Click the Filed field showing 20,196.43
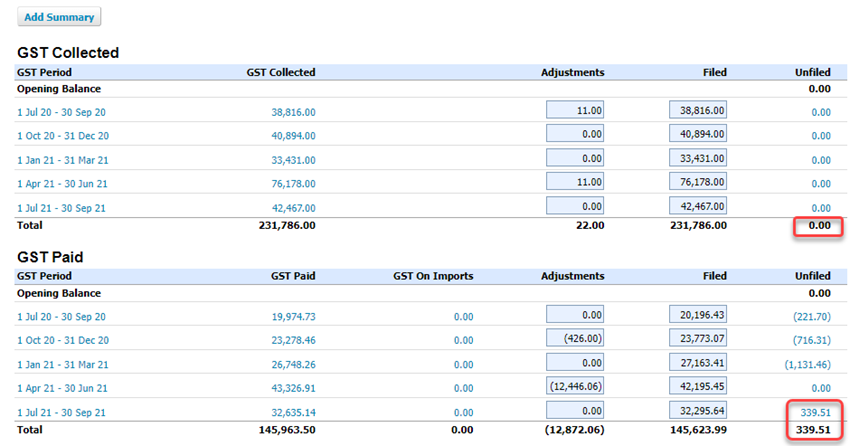 pos(698,314)
